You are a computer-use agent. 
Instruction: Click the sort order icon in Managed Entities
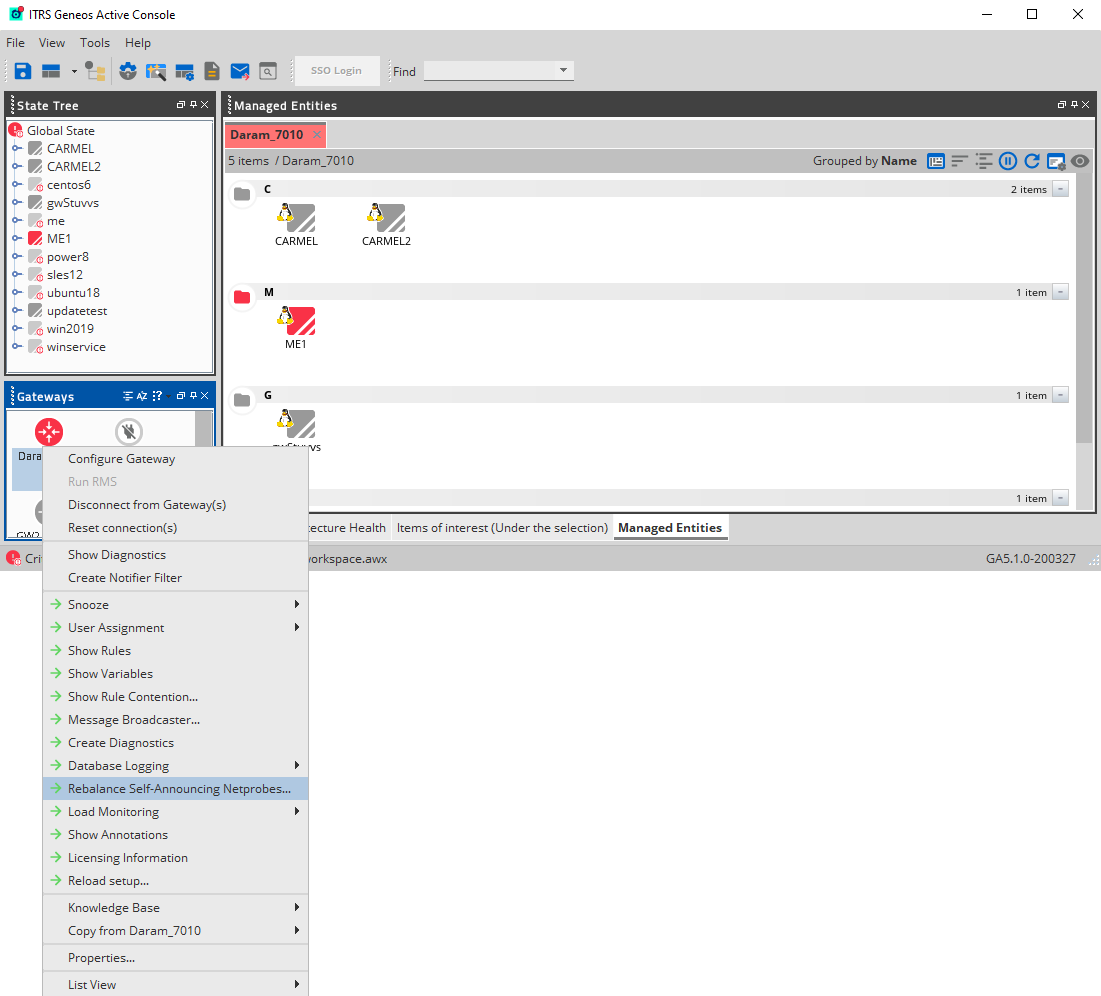coord(959,162)
